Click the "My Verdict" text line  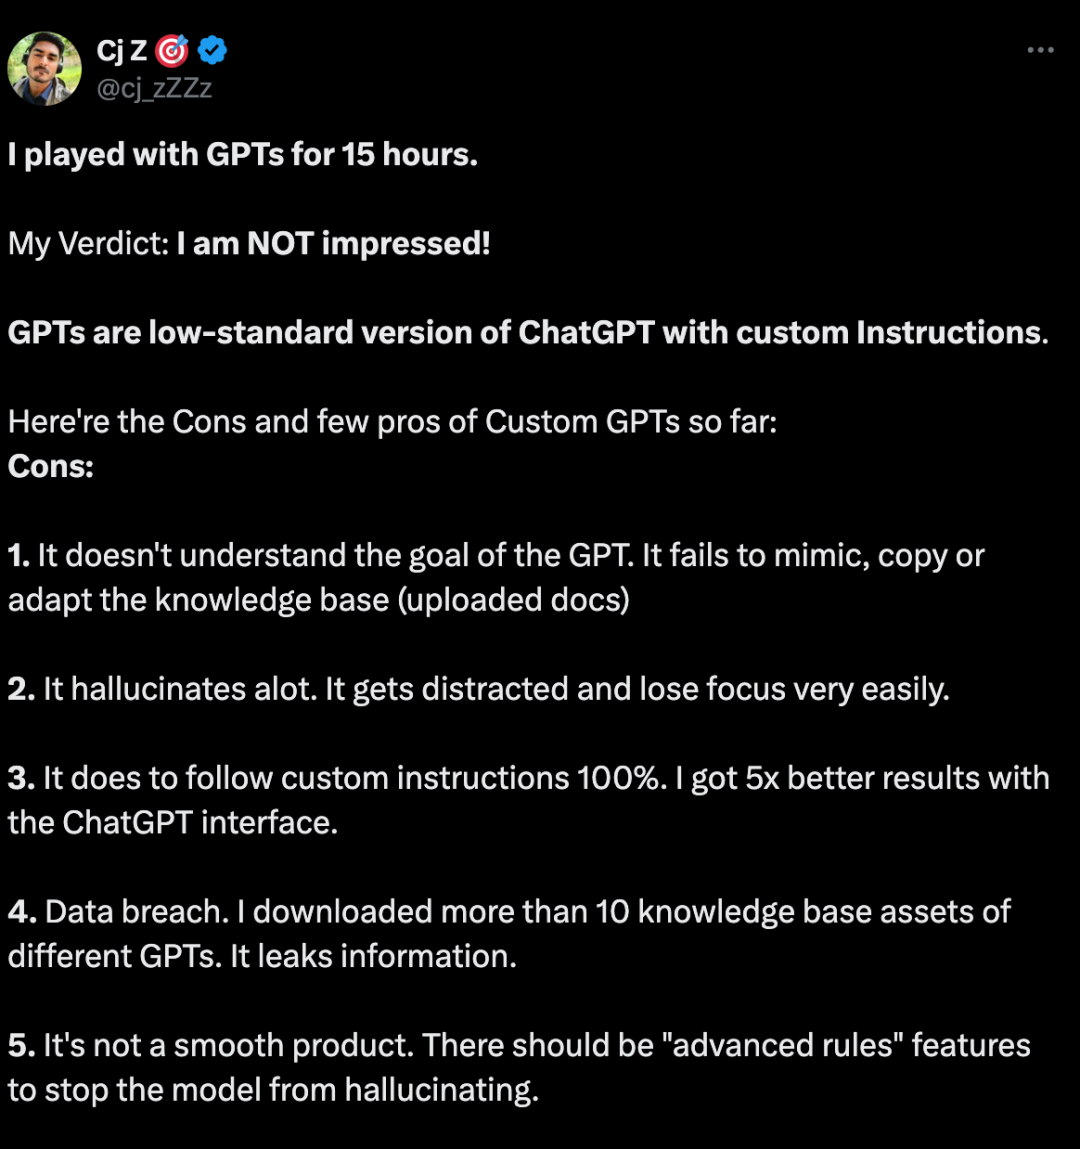coord(248,243)
